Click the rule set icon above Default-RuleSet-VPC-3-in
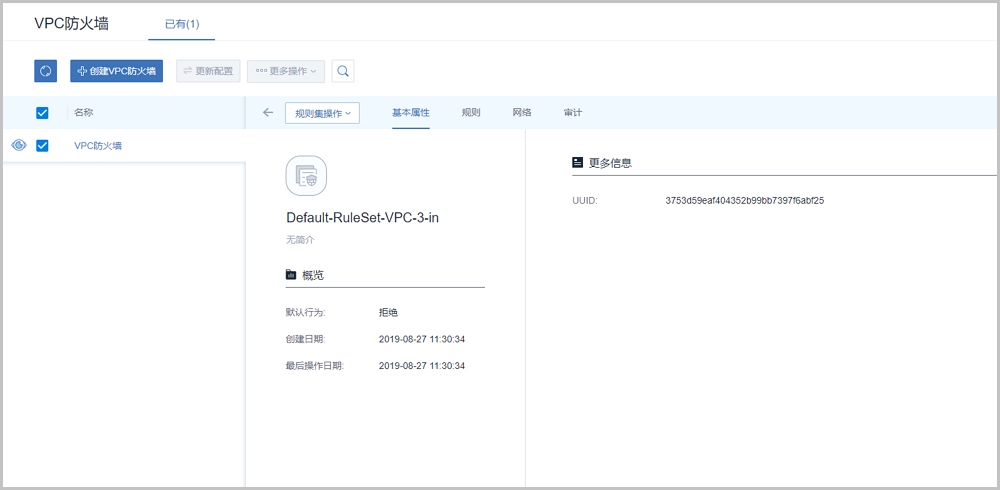This screenshot has width=1000, height=490. 306,176
